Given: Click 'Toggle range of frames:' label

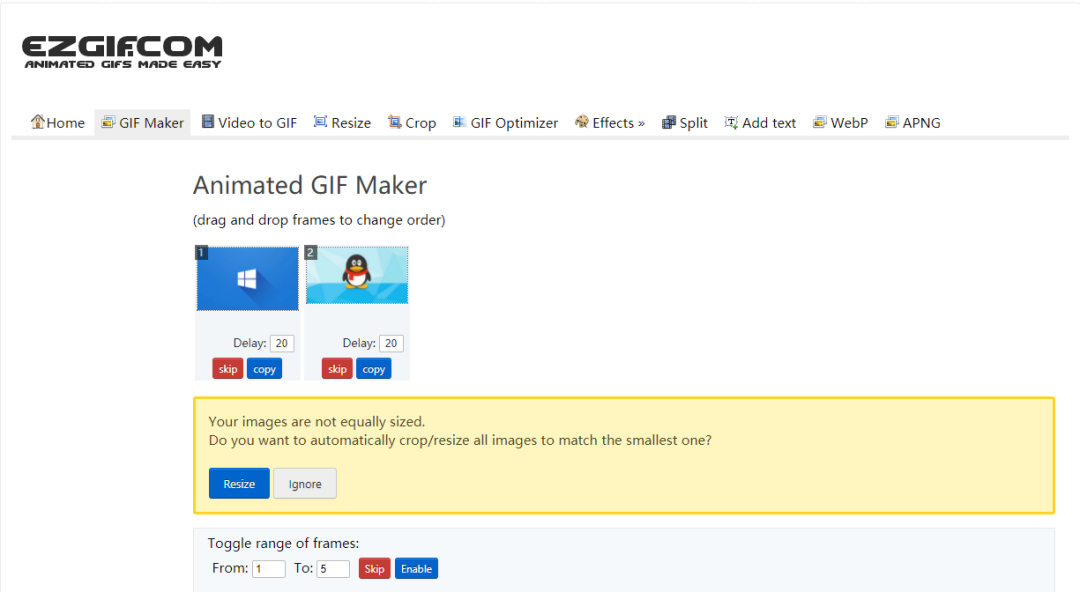Looking at the screenshot, I should click(x=284, y=543).
